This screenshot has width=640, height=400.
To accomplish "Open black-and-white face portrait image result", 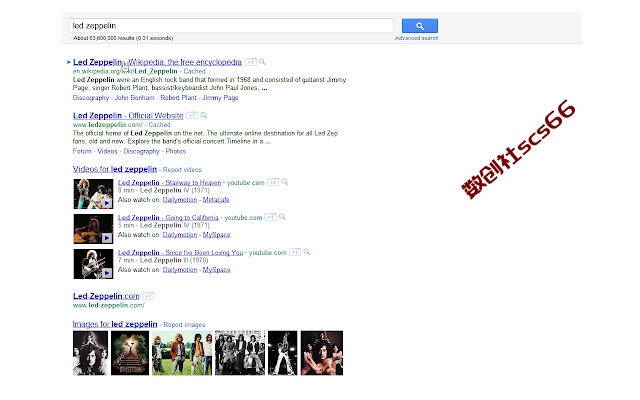I will click(x=91, y=353).
